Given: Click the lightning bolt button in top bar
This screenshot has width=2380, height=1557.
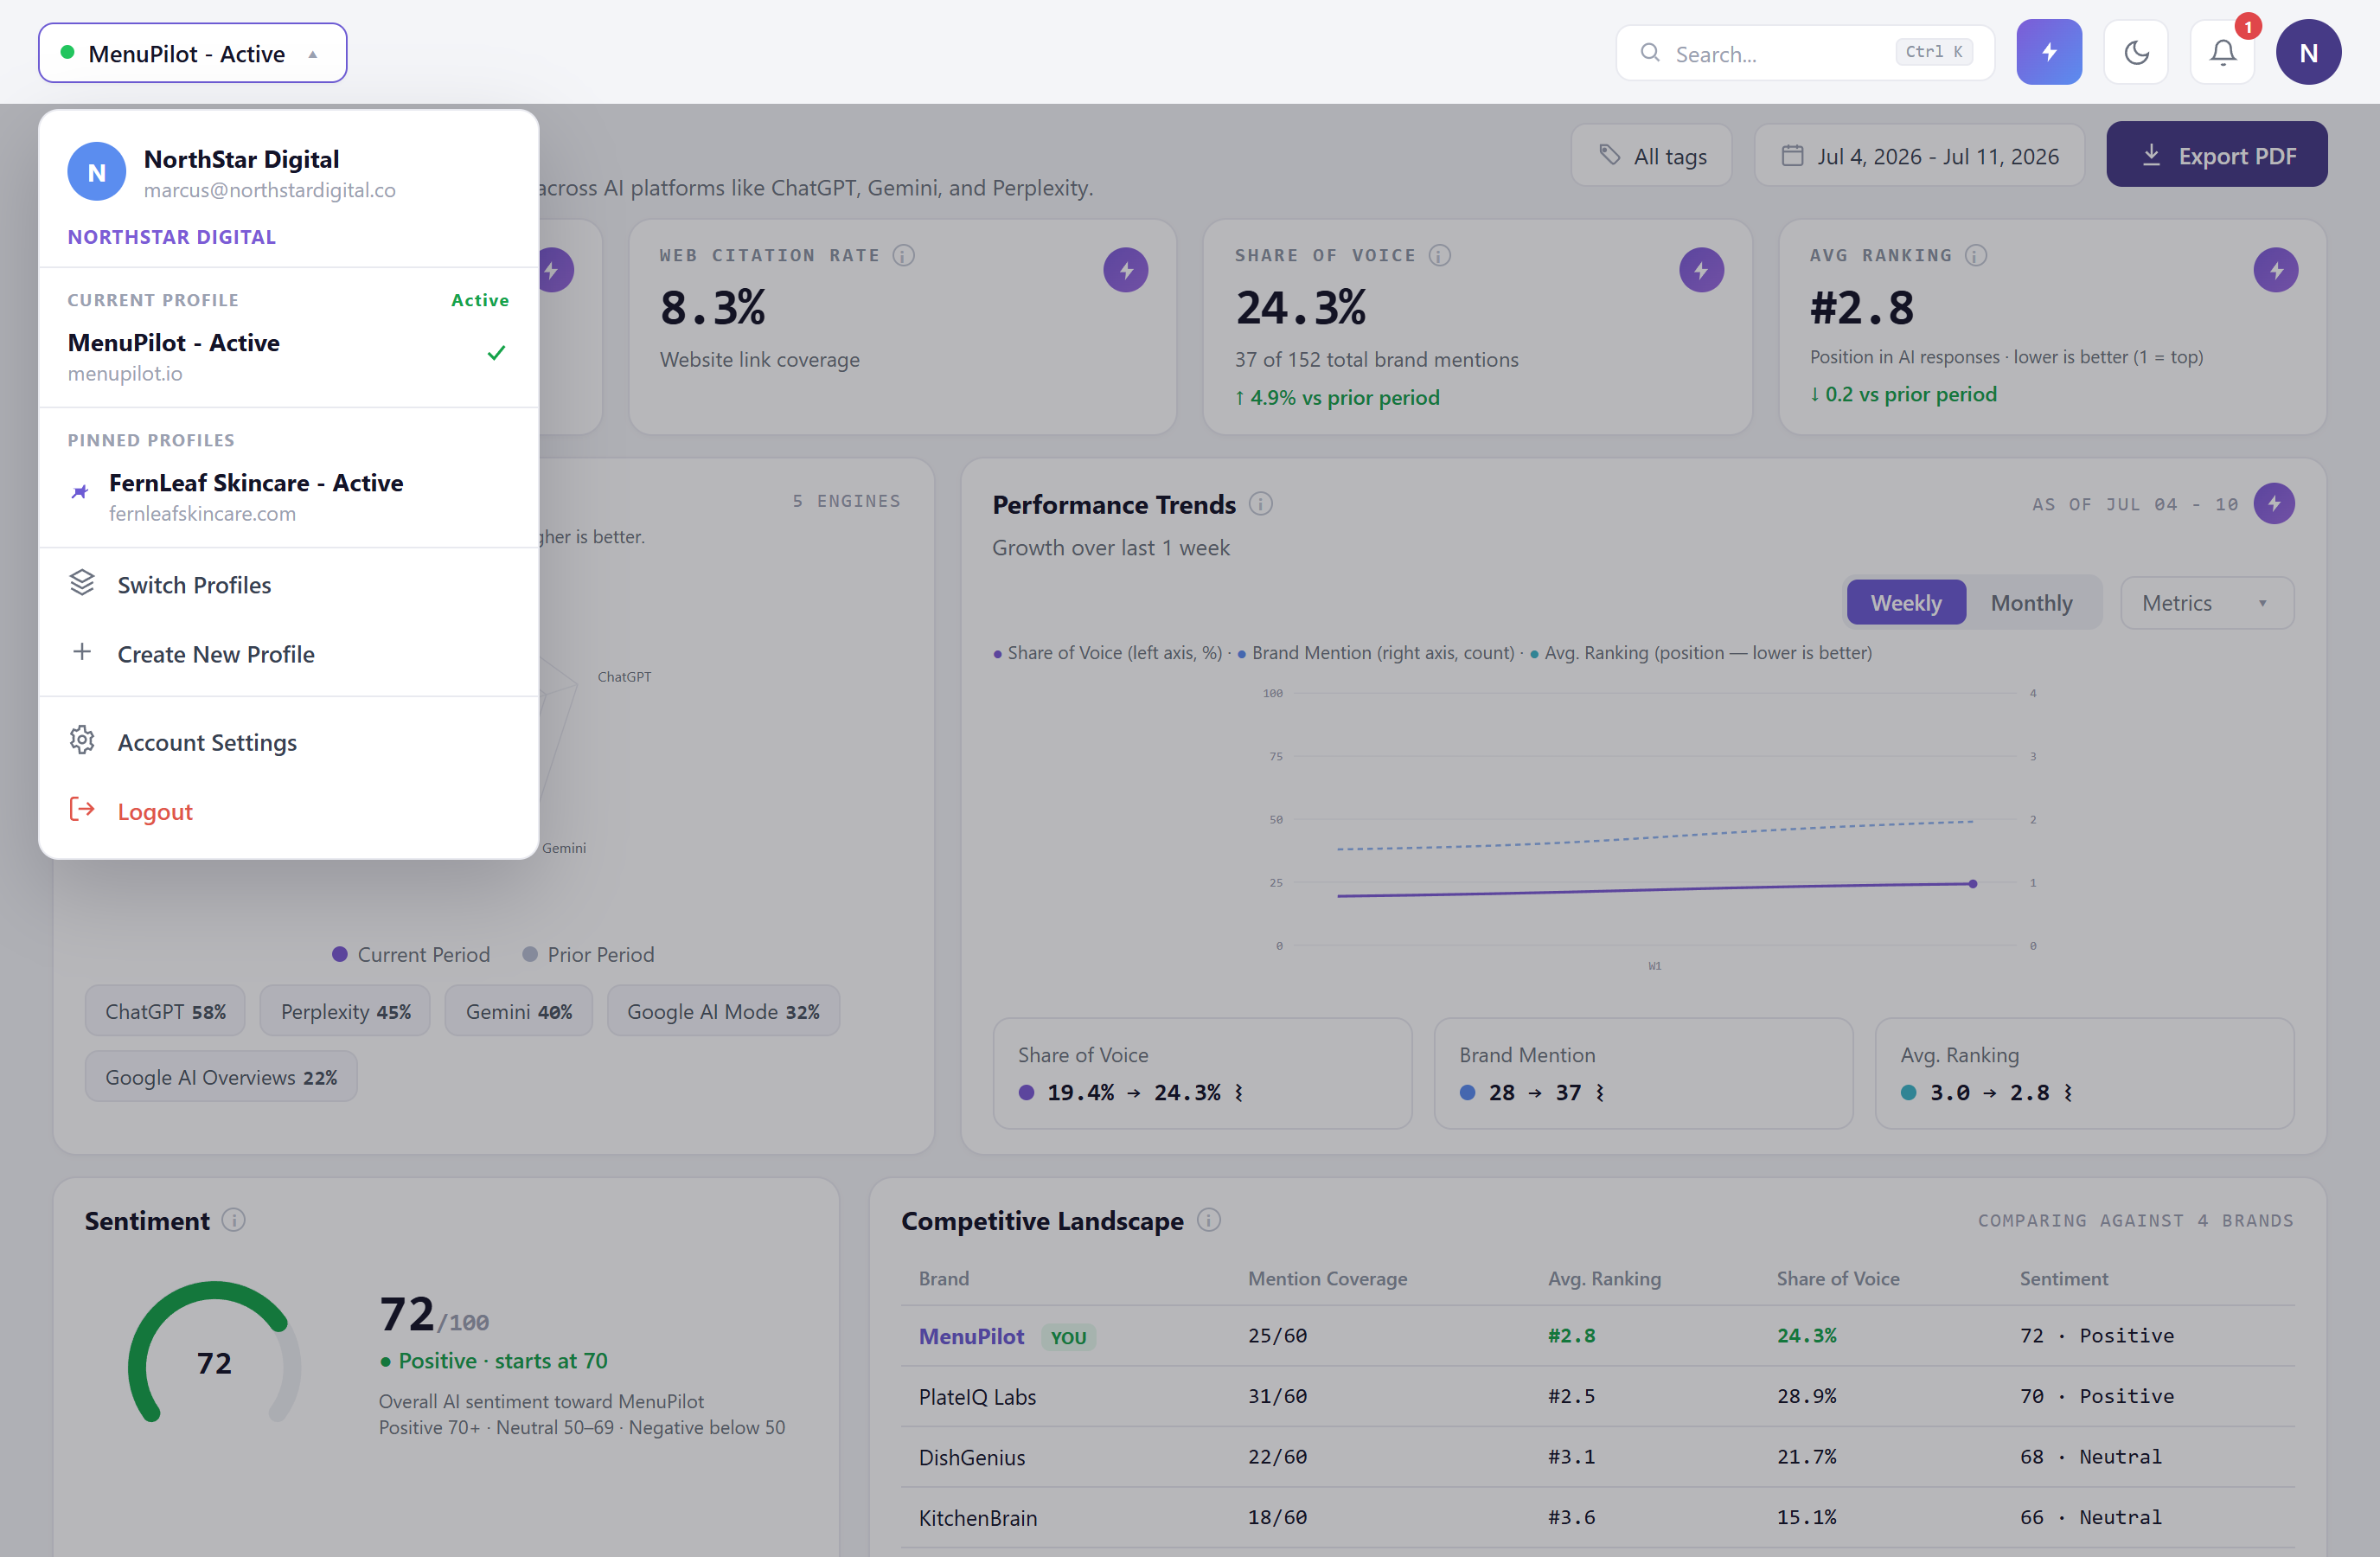Looking at the screenshot, I should pyautogui.click(x=2048, y=52).
